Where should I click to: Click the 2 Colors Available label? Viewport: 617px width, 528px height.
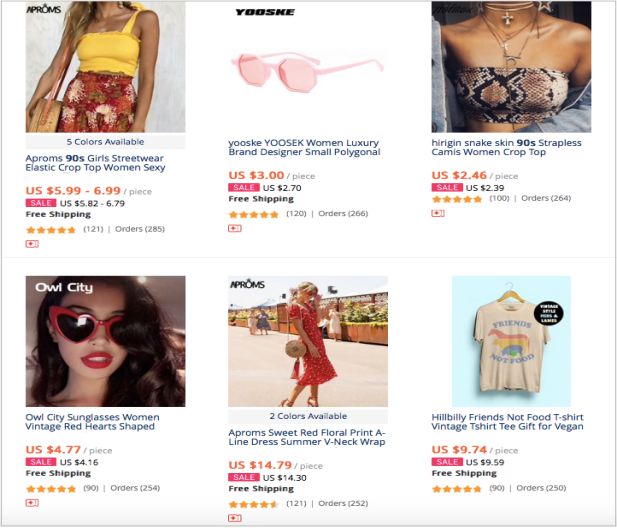[308, 416]
